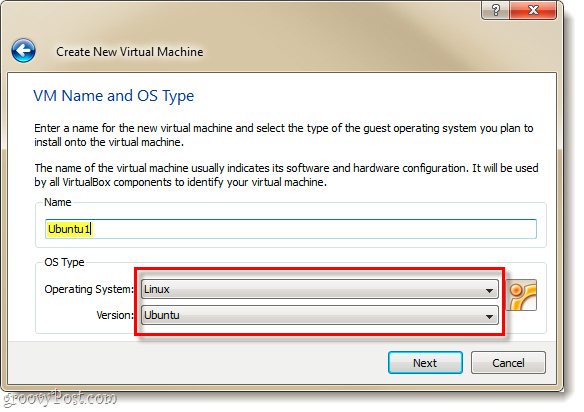This screenshot has width=584, height=412.
Task: Click the groovyPost.com watermark
Action: 60,399
